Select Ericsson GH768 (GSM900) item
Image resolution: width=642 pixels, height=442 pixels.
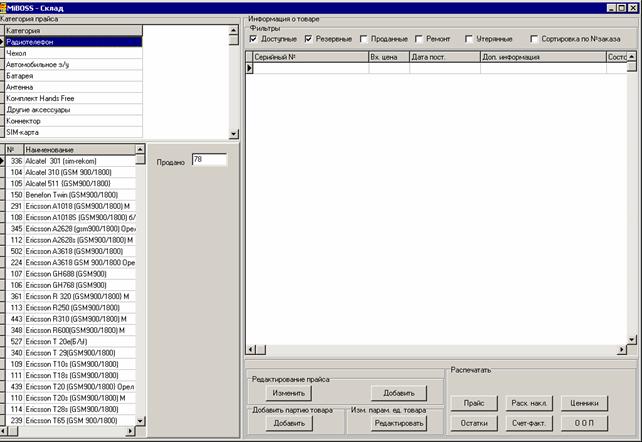[x=71, y=285]
